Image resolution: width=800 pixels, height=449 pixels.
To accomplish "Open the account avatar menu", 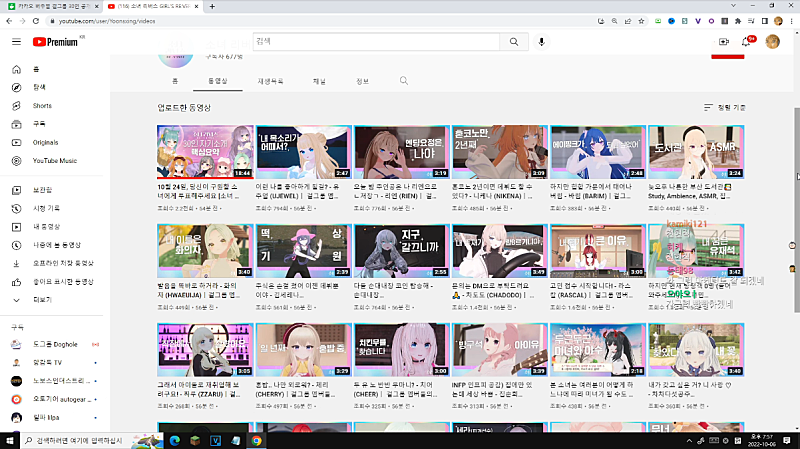I will [x=772, y=42].
